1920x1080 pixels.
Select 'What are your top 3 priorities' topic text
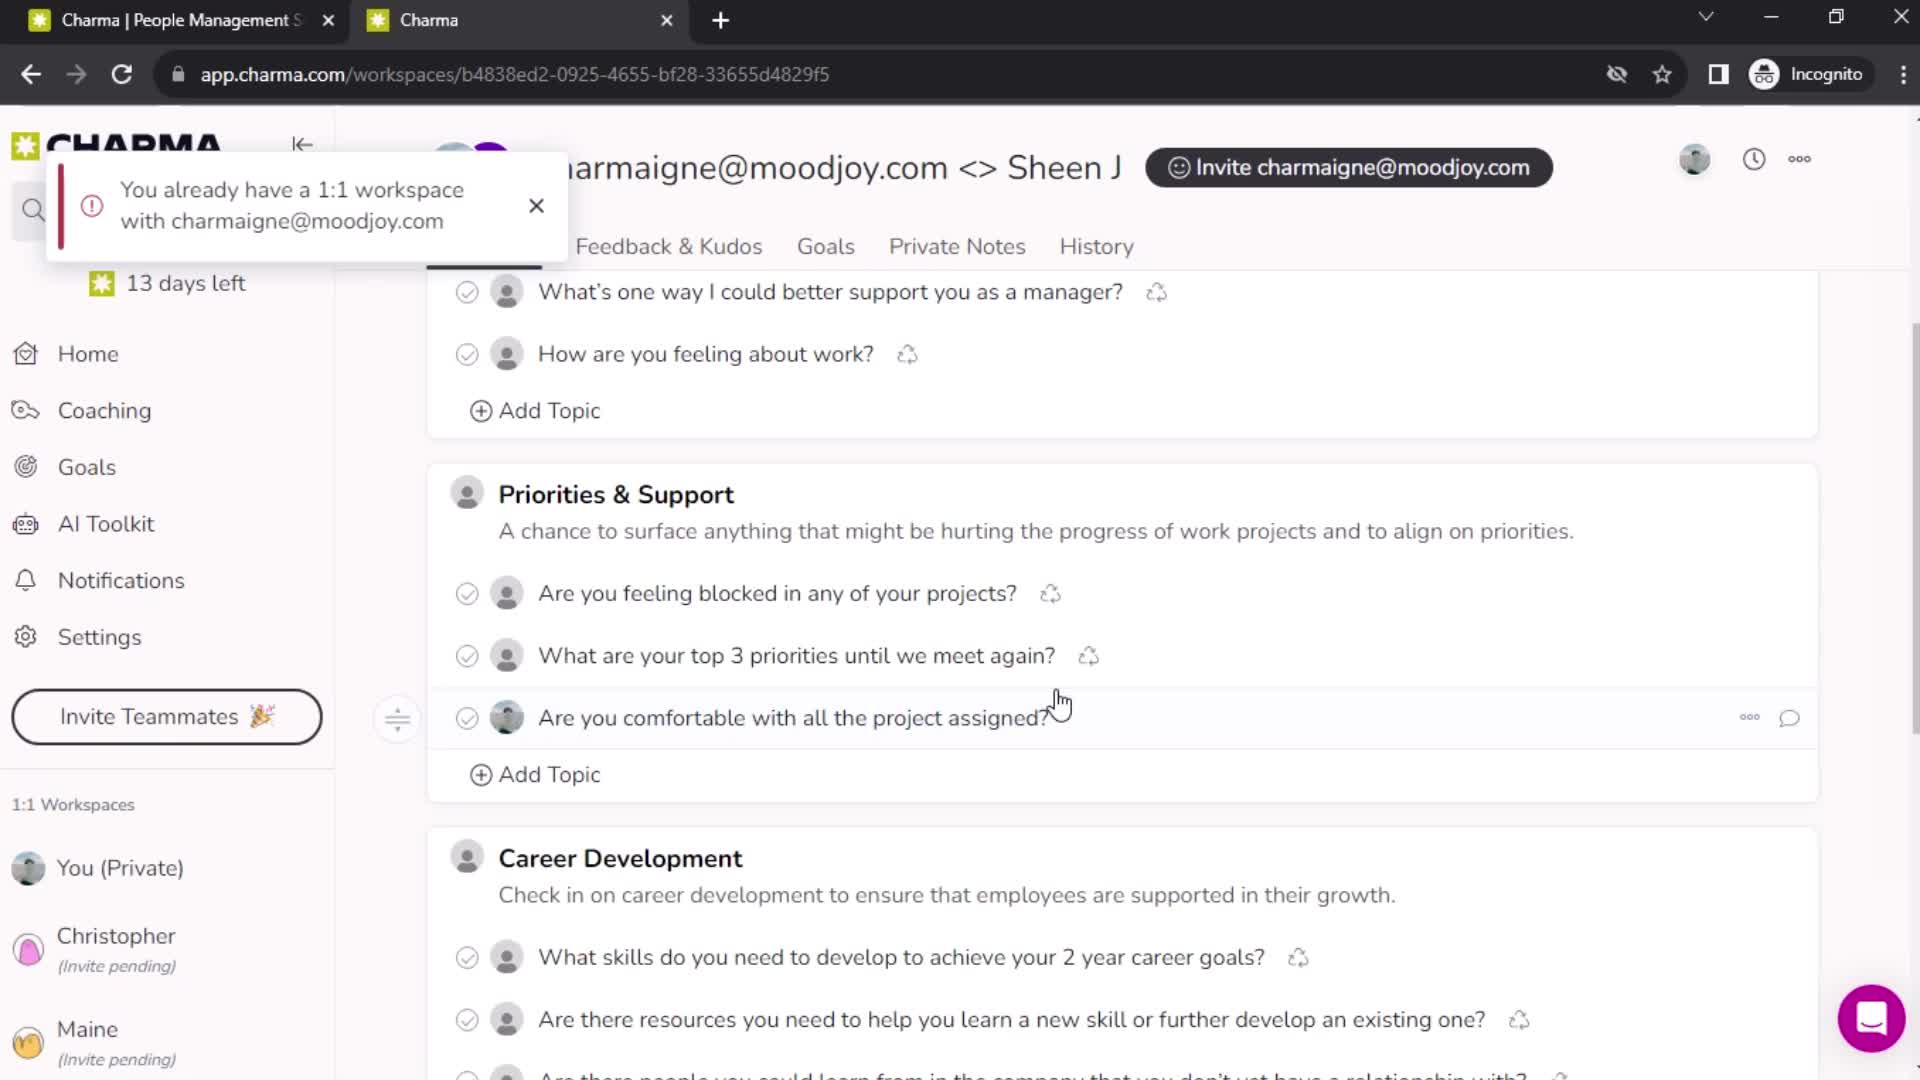[x=796, y=656]
